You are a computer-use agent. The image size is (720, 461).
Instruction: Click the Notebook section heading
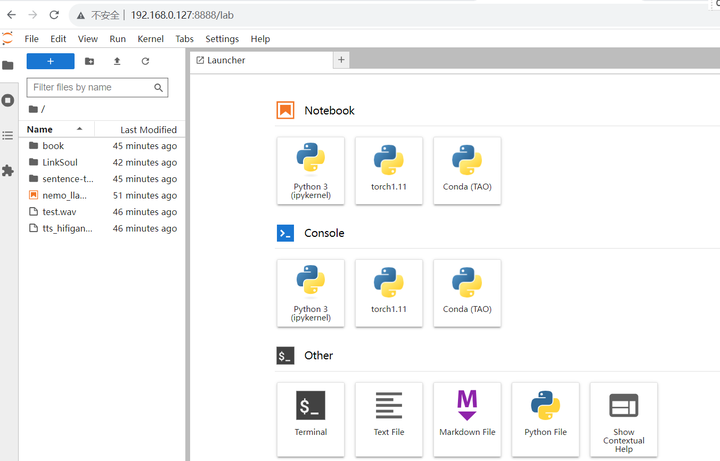(329, 111)
